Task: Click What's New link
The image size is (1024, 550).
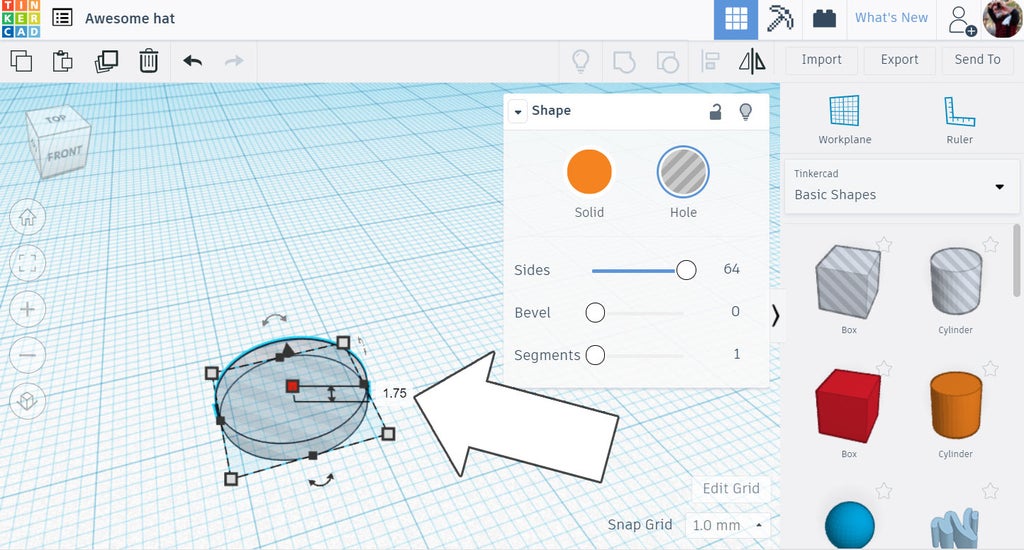Action: point(891,18)
